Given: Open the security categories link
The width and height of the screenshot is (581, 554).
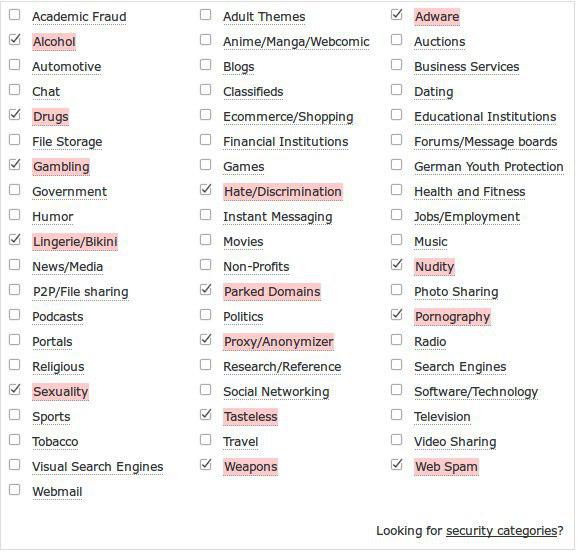Looking at the screenshot, I should pos(501,531).
